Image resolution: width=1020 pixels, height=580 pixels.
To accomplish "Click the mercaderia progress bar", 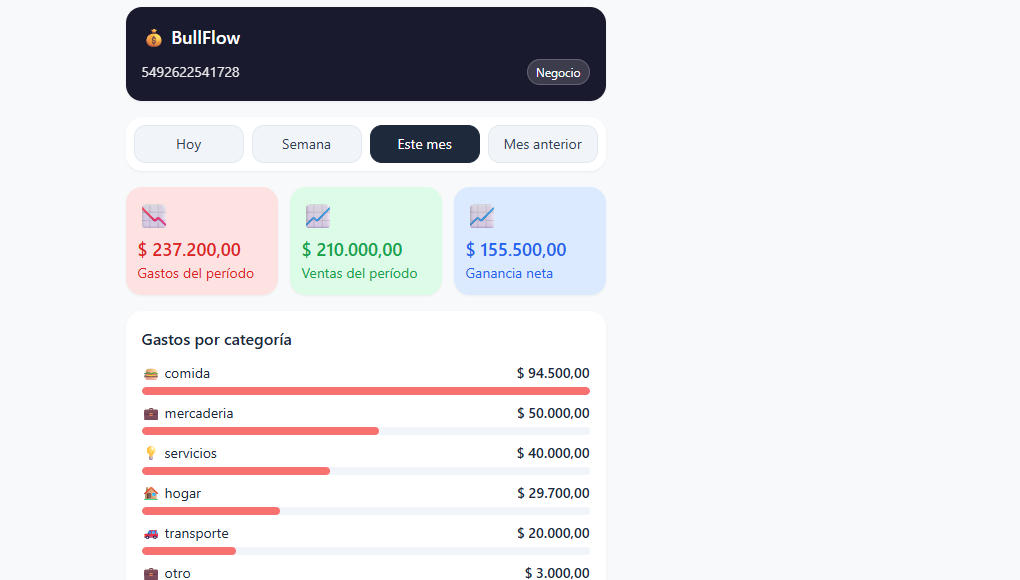I will coord(366,431).
